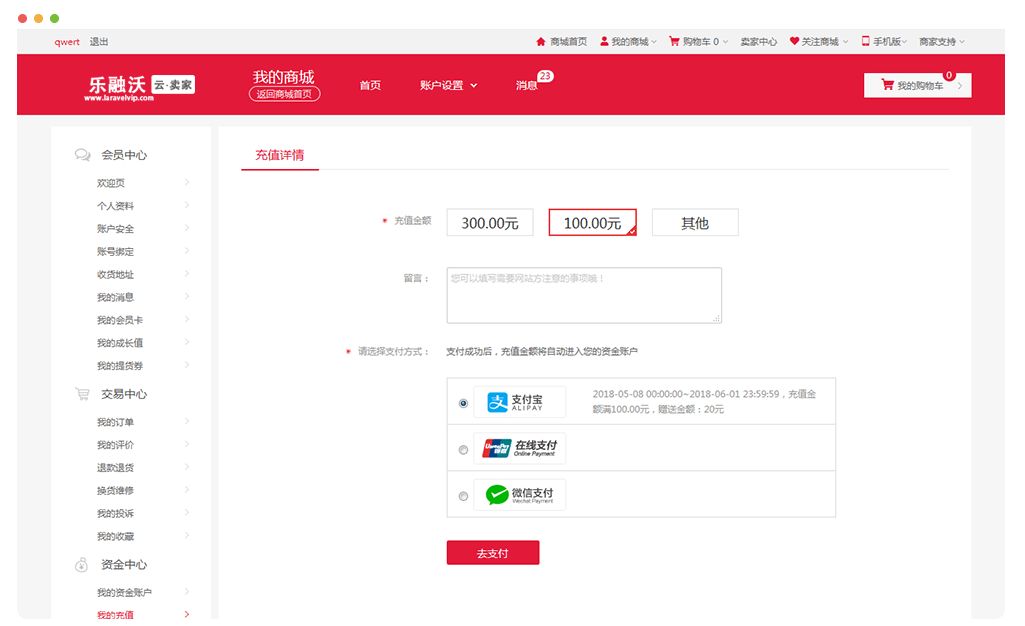Screen dimensions: 1025x626
Task: Choose the 100.00元 recharge amount
Action: (592, 223)
